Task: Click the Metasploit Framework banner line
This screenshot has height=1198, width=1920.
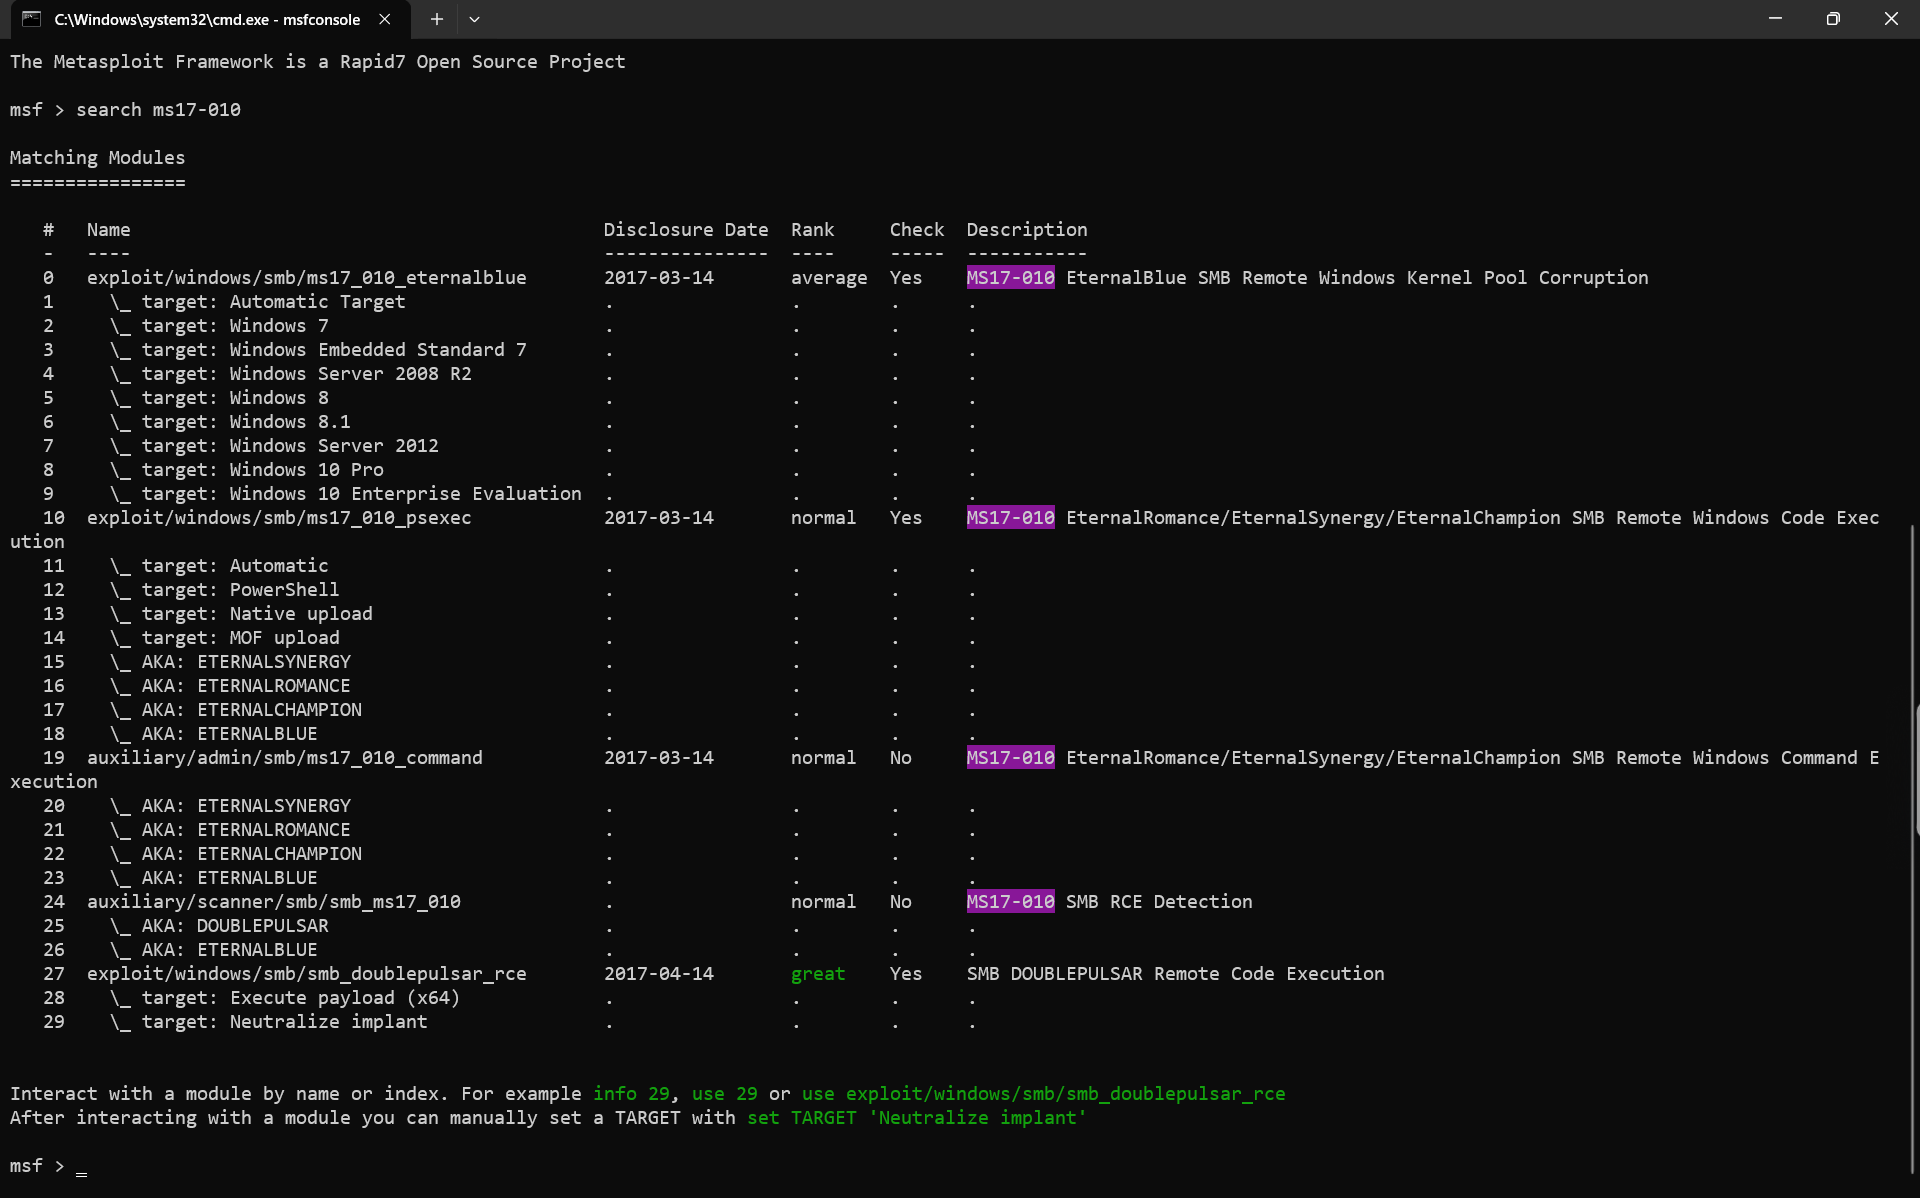Action: click(x=317, y=62)
